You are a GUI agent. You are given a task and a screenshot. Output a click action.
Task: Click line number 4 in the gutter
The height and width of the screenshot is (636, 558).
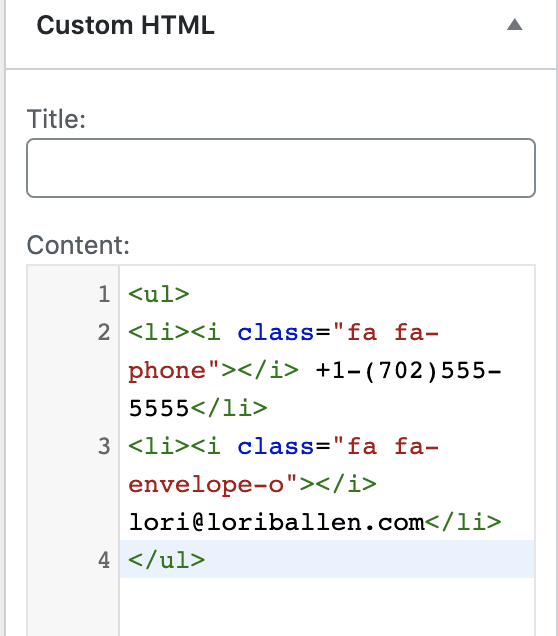coord(104,560)
